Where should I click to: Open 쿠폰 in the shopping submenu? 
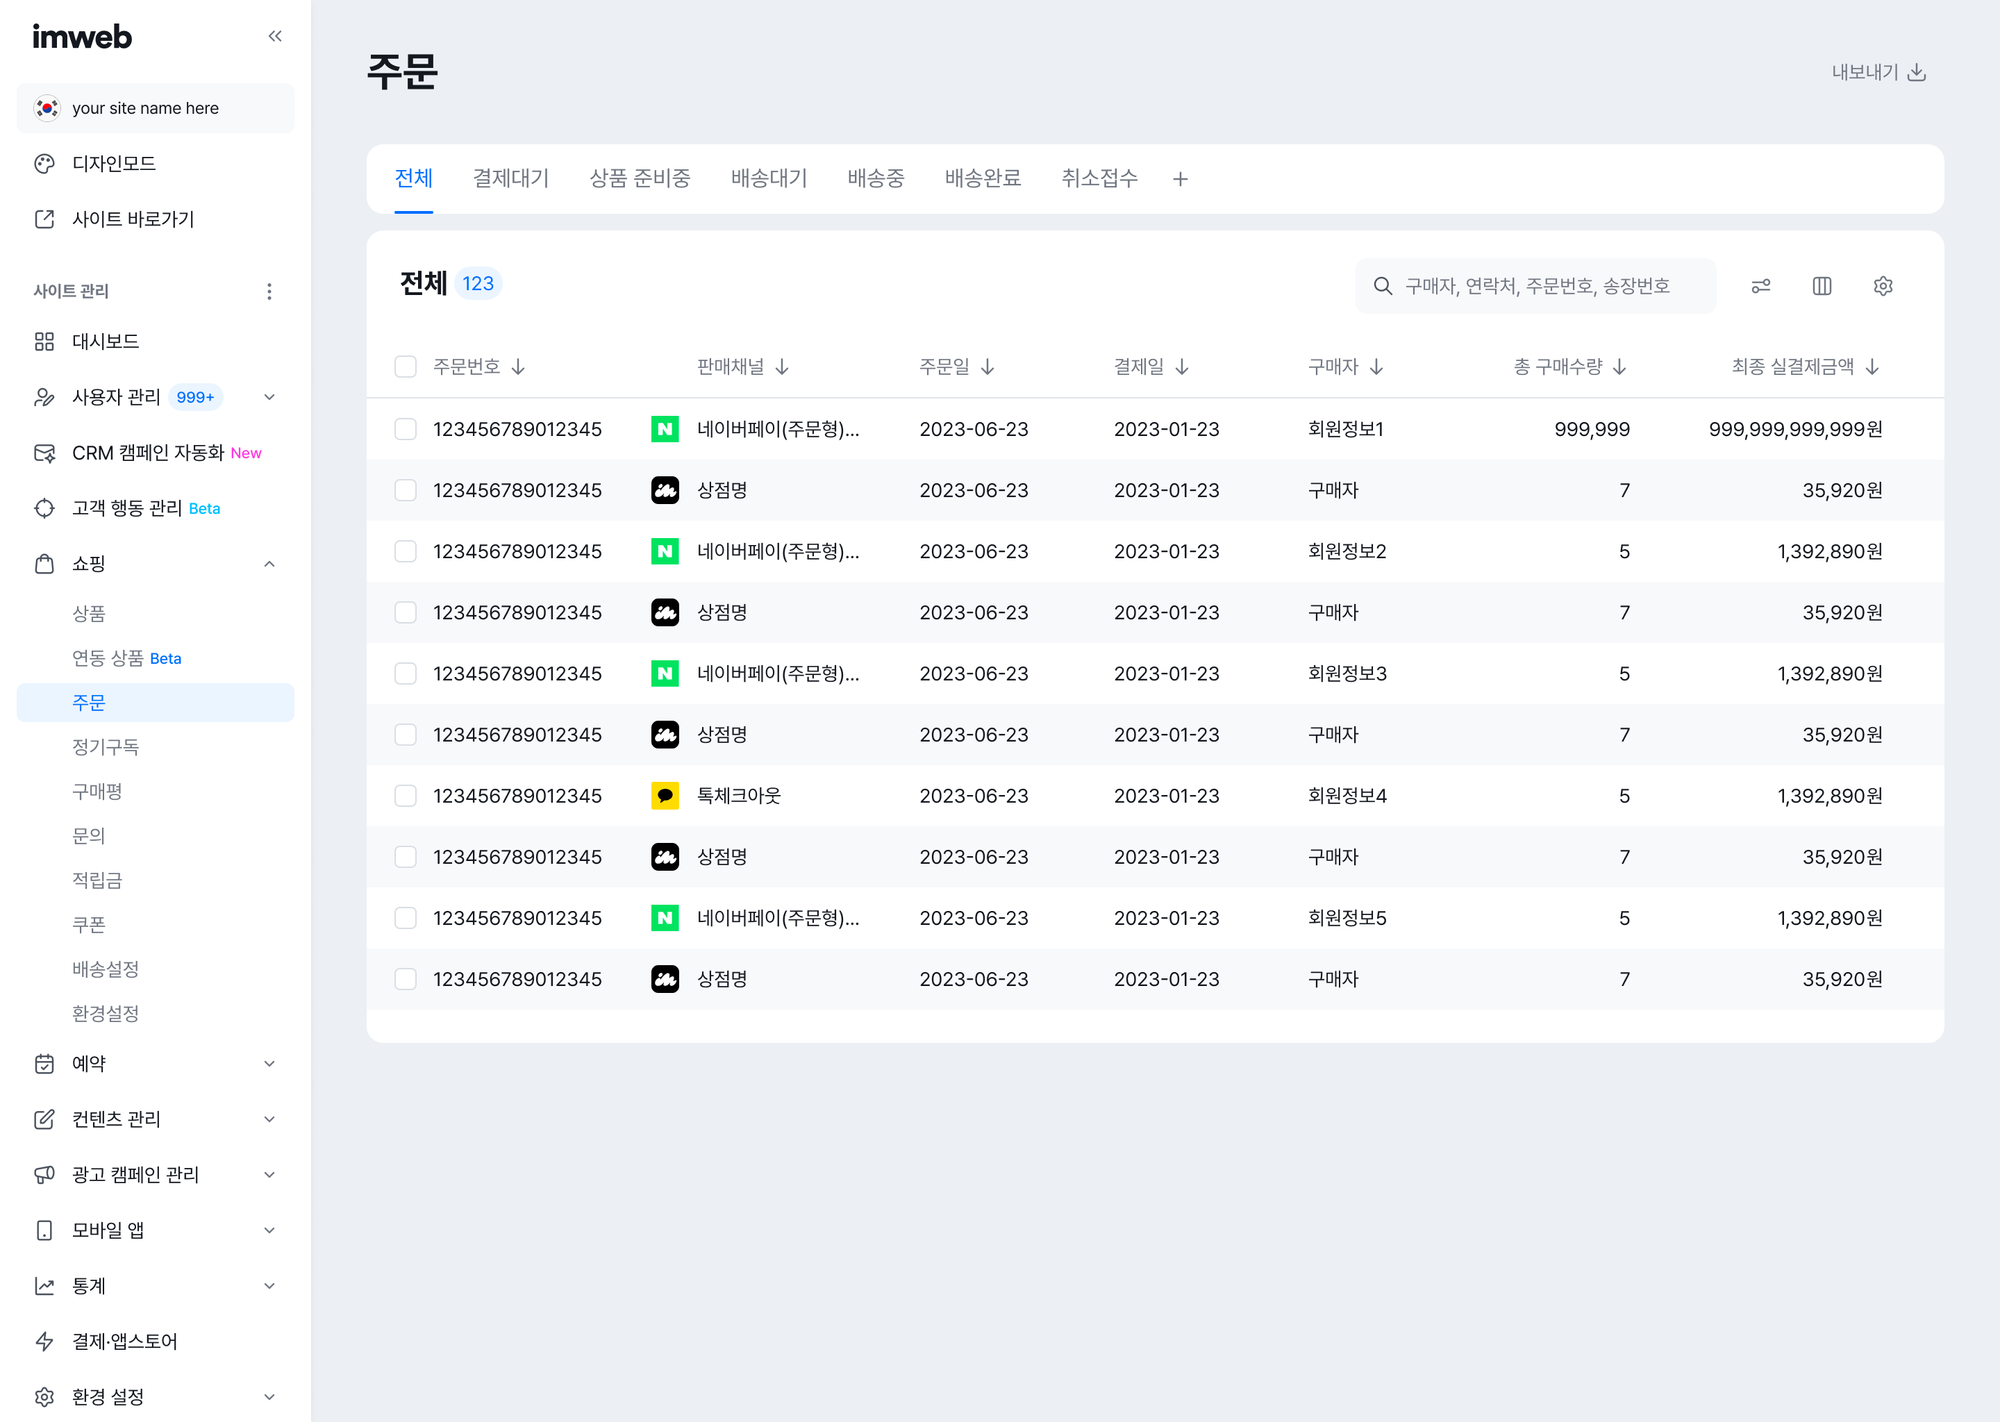coord(89,925)
